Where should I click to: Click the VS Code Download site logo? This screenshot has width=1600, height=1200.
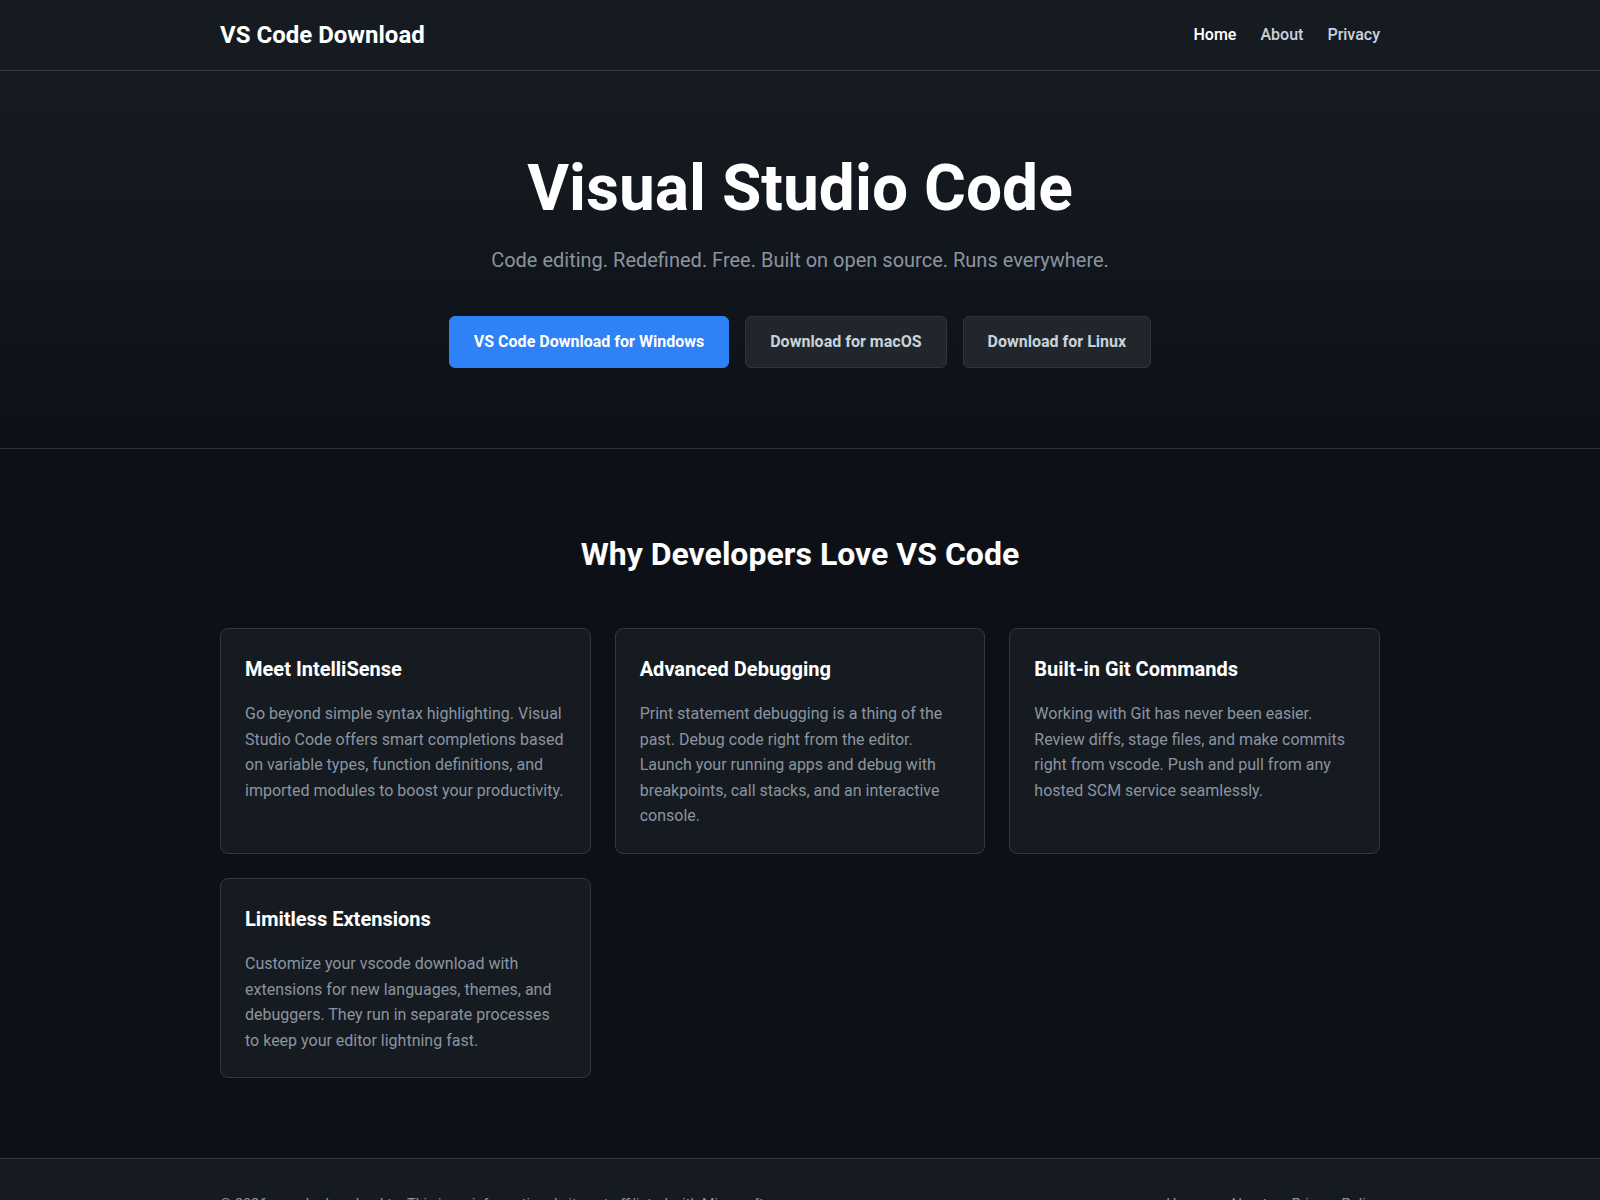(x=322, y=35)
